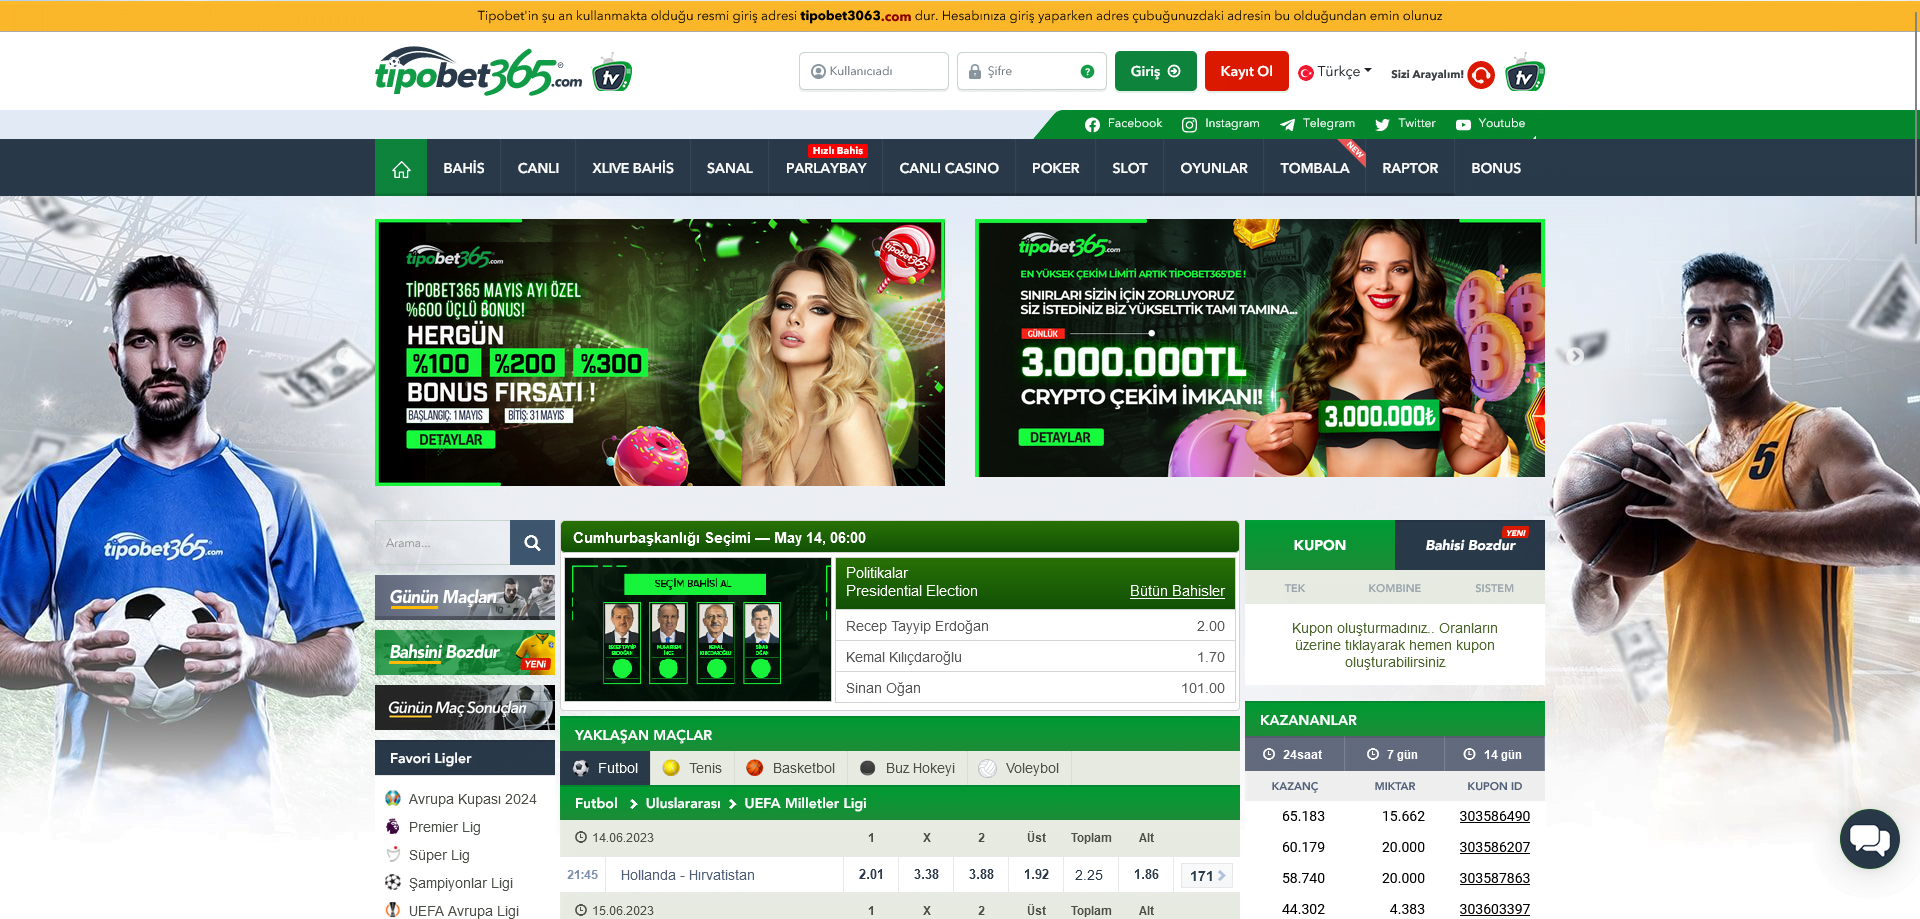Focus the Şifre password field
The height and width of the screenshot is (919, 1920).
[1032, 71]
